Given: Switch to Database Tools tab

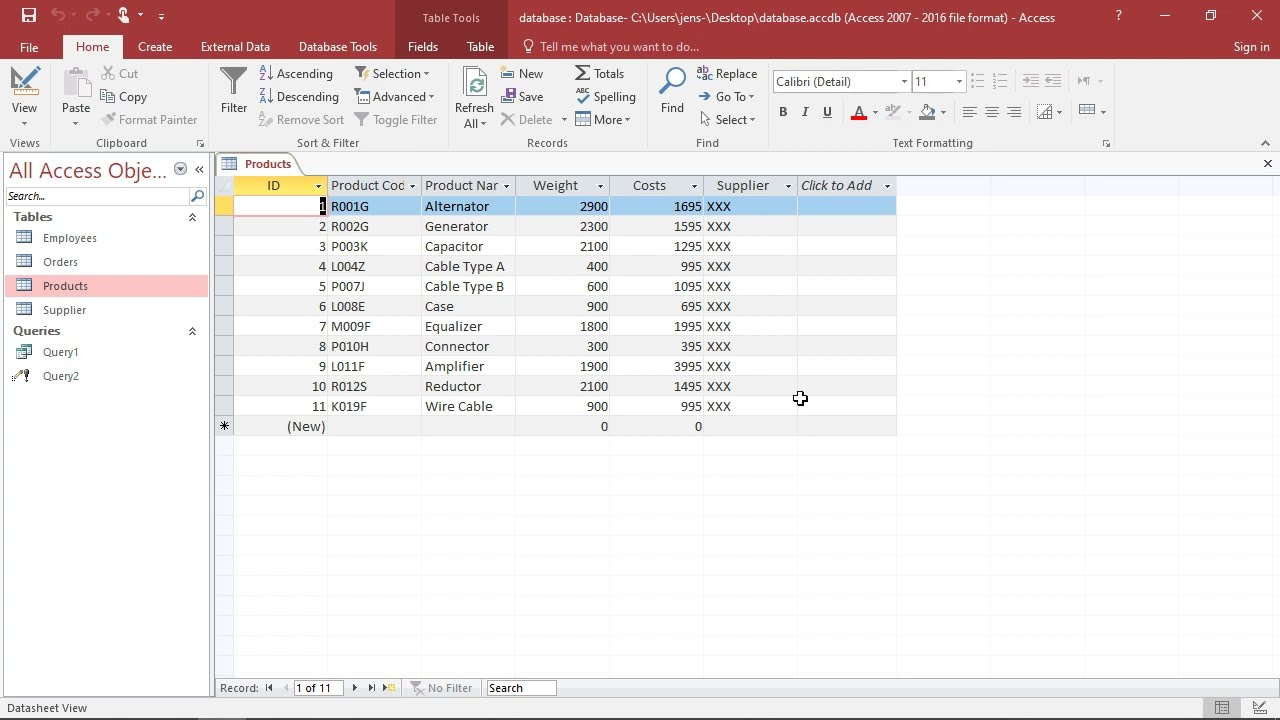Looking at the screenshot, I should tap(338, 46).
